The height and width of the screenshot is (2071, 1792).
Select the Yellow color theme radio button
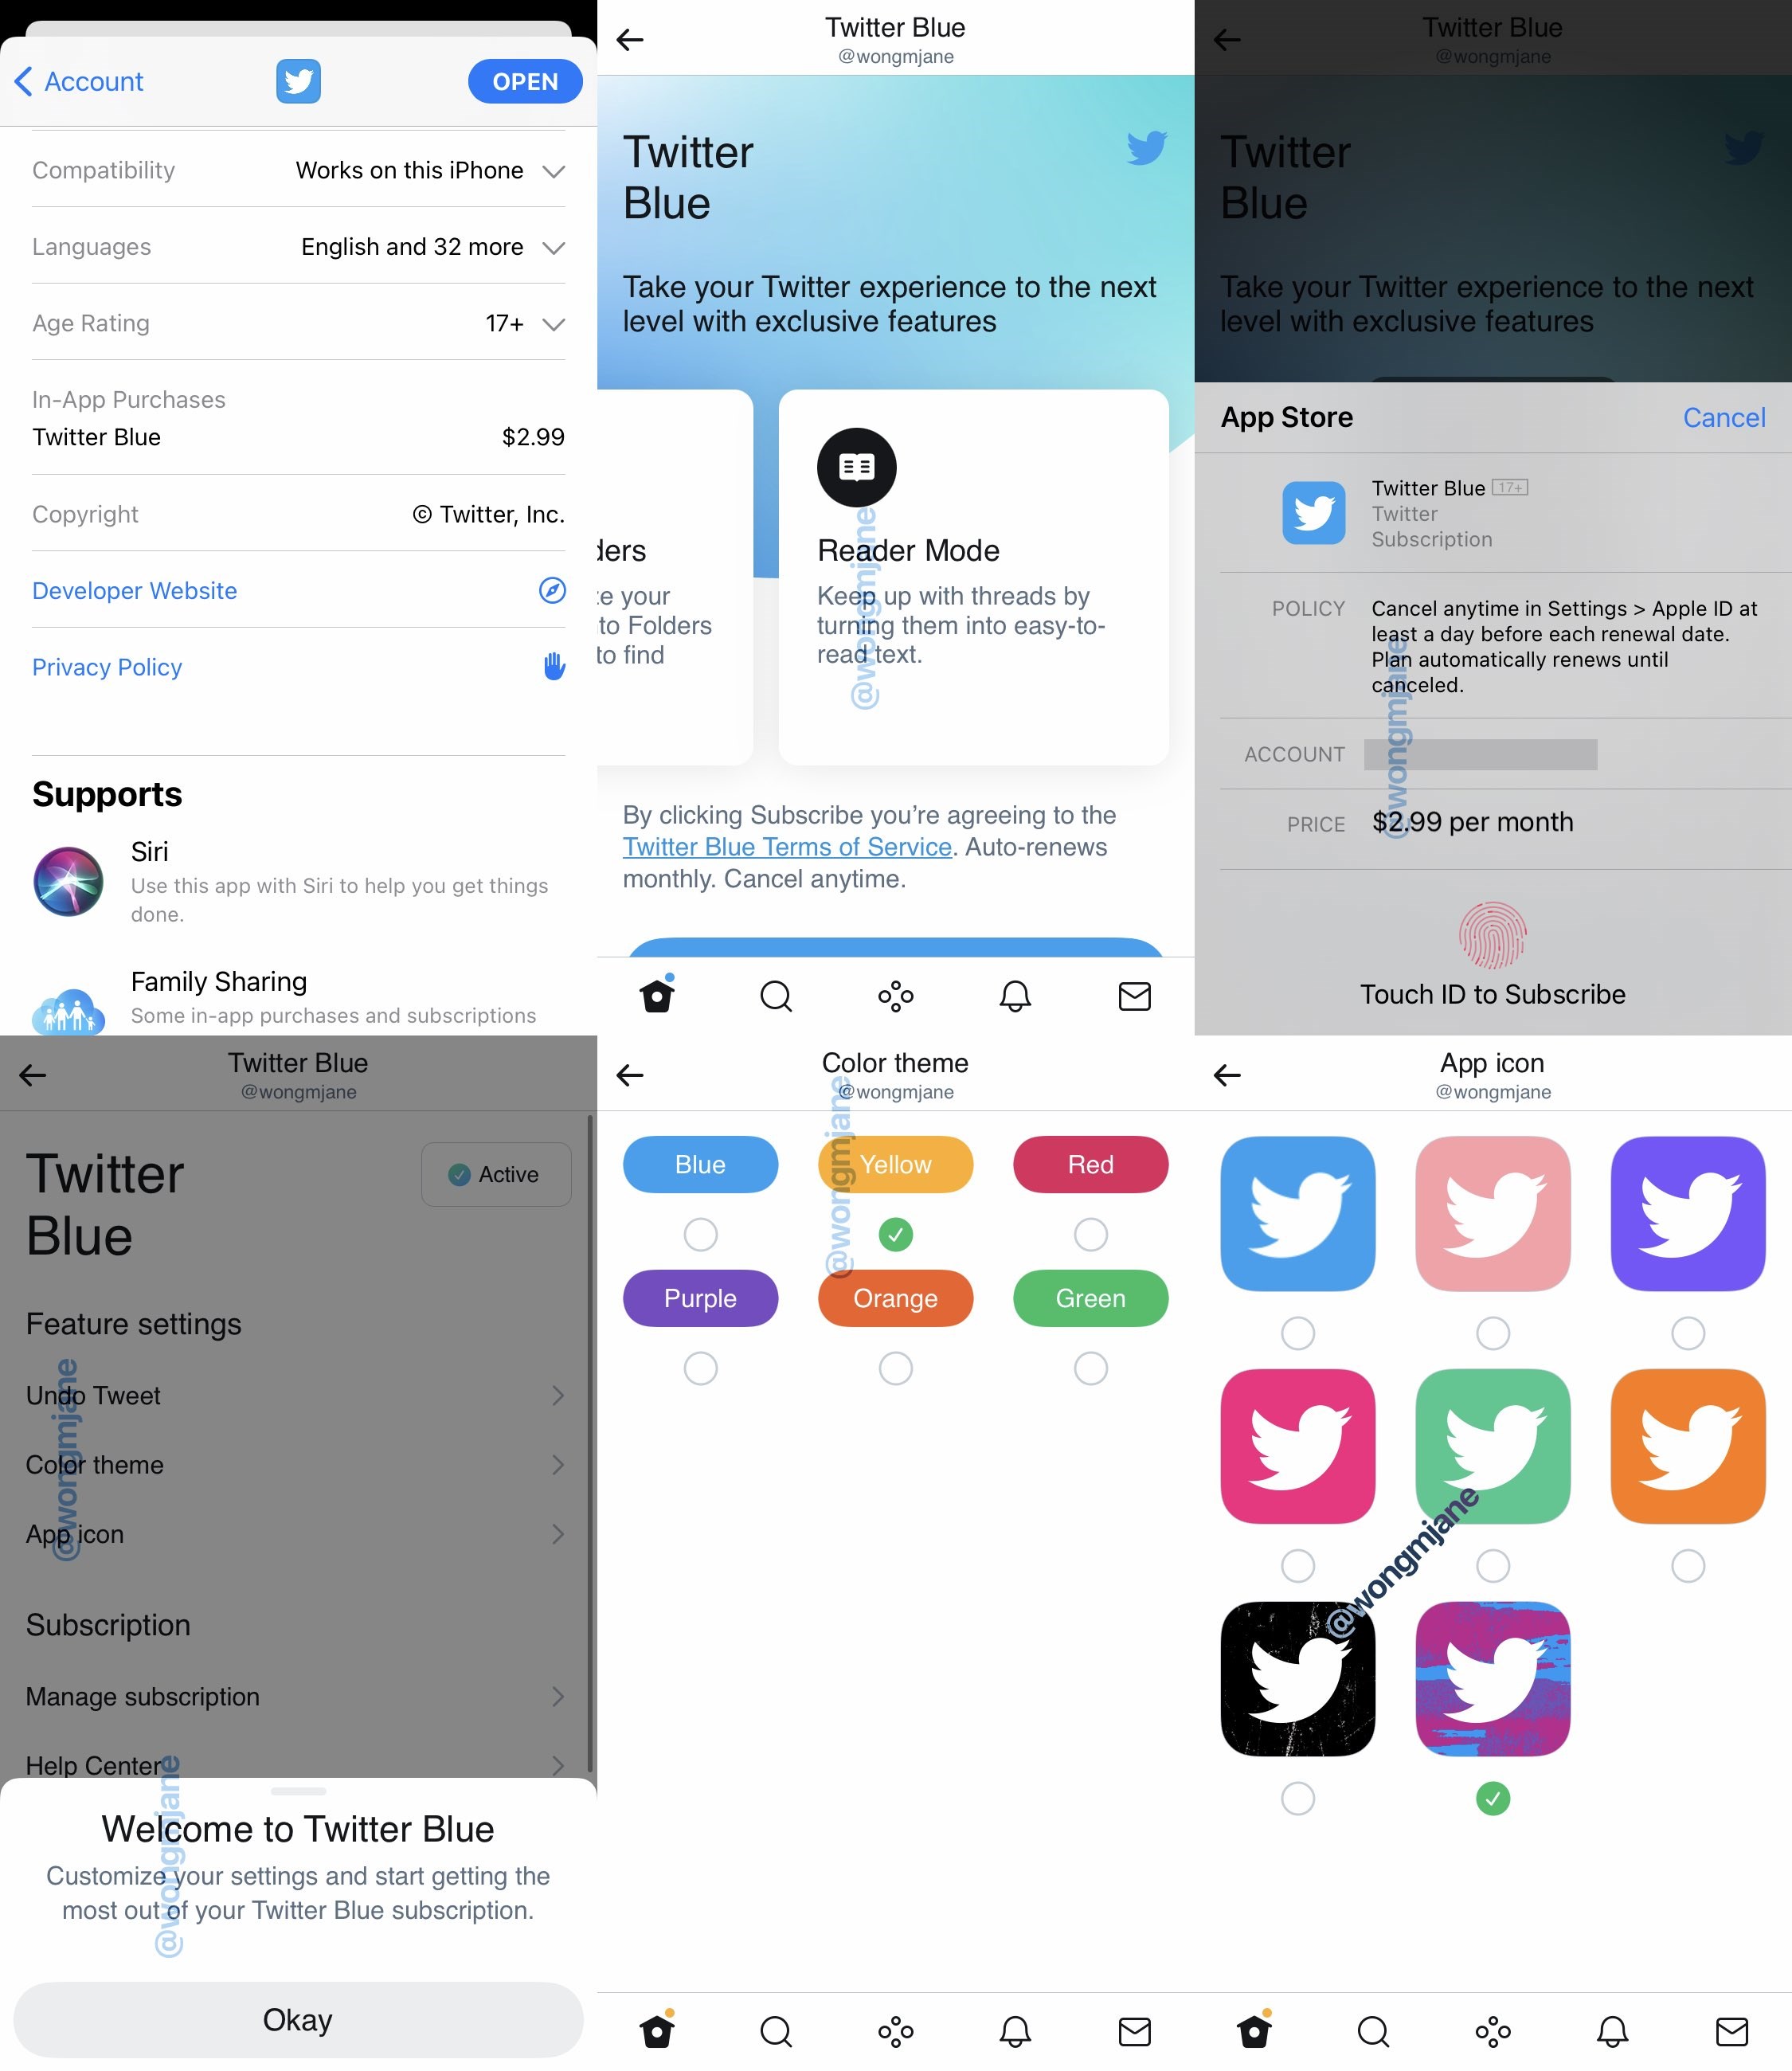tap(894, 1233)
